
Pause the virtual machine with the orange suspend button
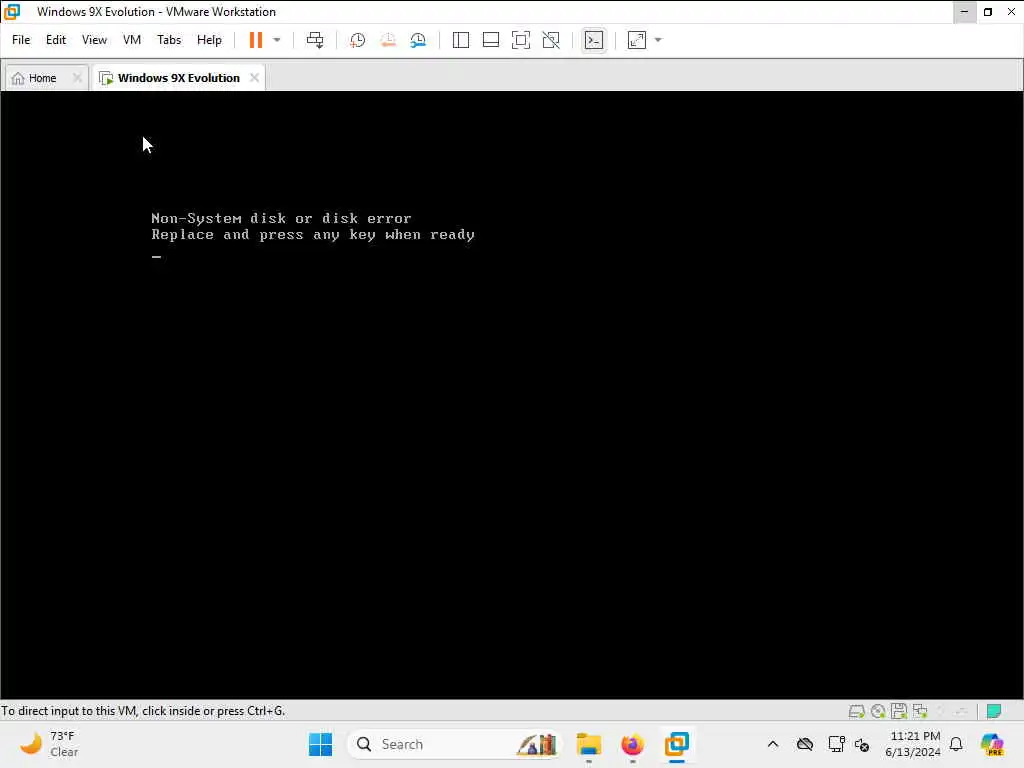[255, 40]
